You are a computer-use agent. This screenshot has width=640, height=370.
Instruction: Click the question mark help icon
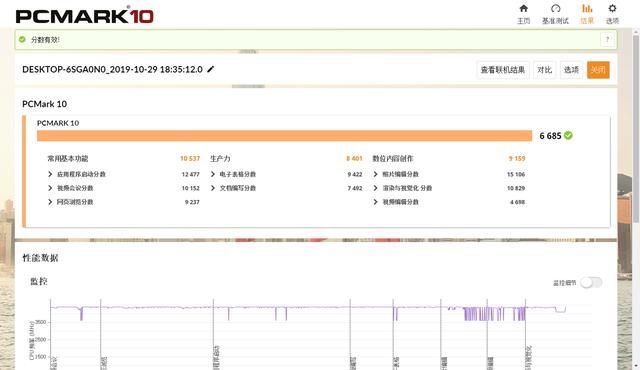click(x=607, y=40)
